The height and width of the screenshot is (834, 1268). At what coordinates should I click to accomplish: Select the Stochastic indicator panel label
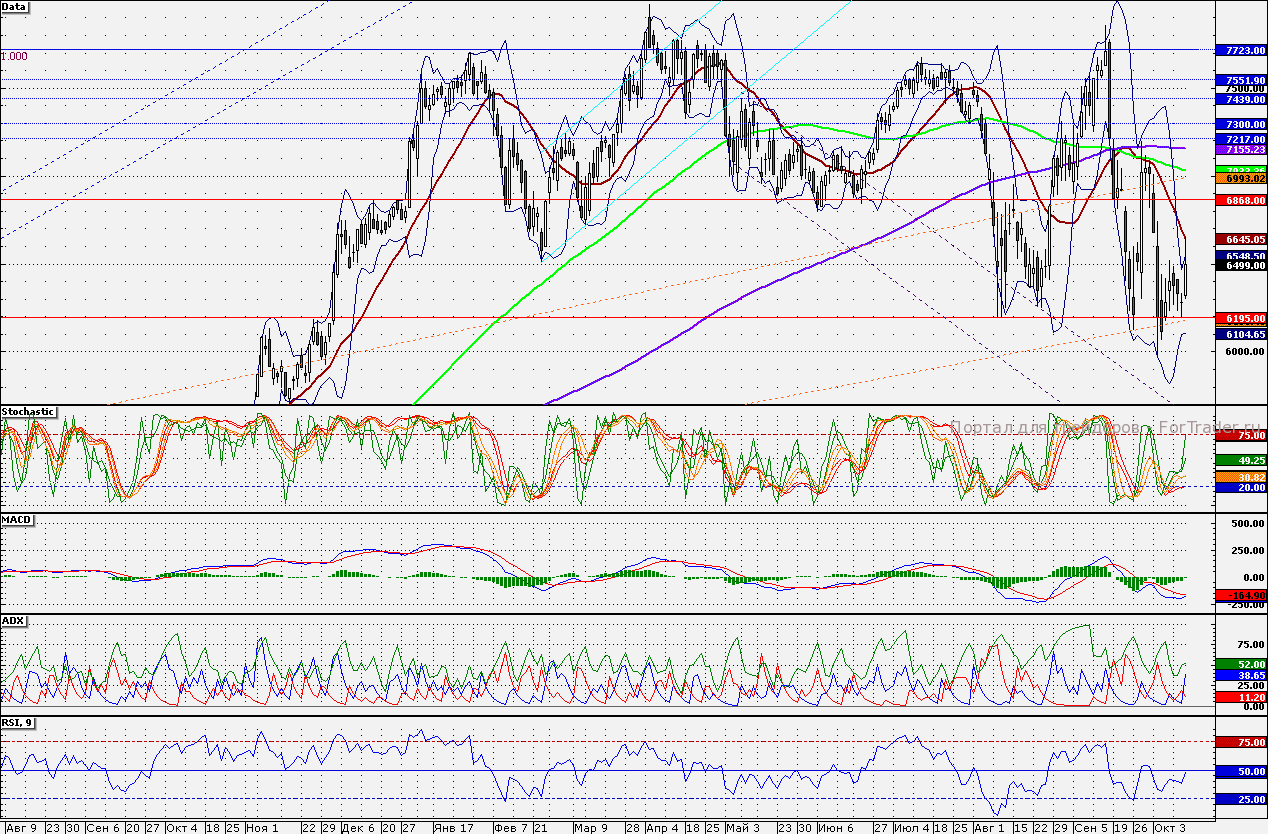point(28,412)
